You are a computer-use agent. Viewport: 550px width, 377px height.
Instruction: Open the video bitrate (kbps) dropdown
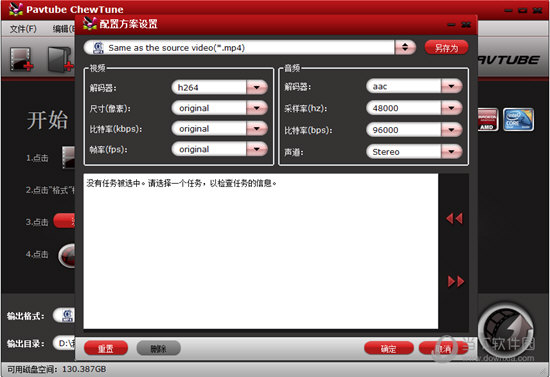(x=257, y=129)
